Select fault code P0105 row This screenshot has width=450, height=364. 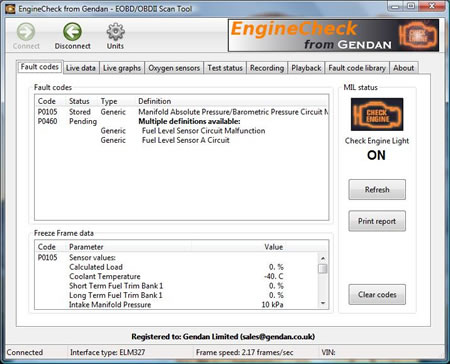pos(181,112)
